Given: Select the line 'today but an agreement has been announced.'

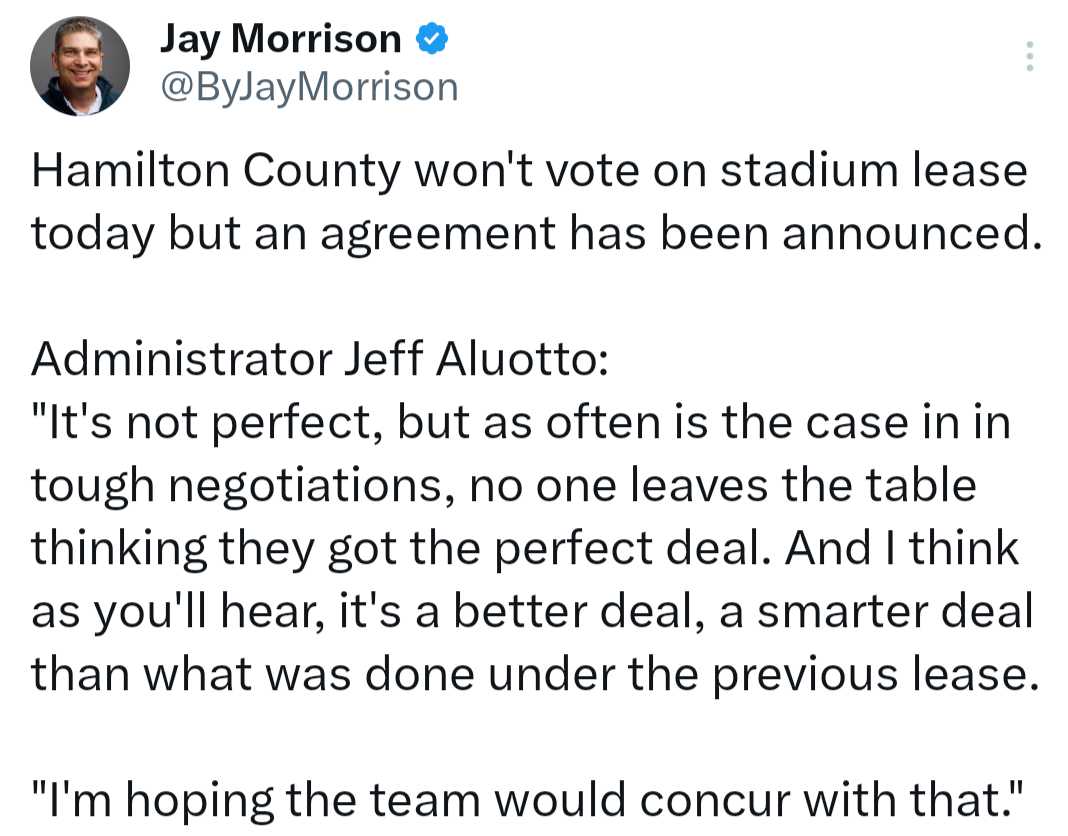Looking at the screenshot, I should coord(537,234).
